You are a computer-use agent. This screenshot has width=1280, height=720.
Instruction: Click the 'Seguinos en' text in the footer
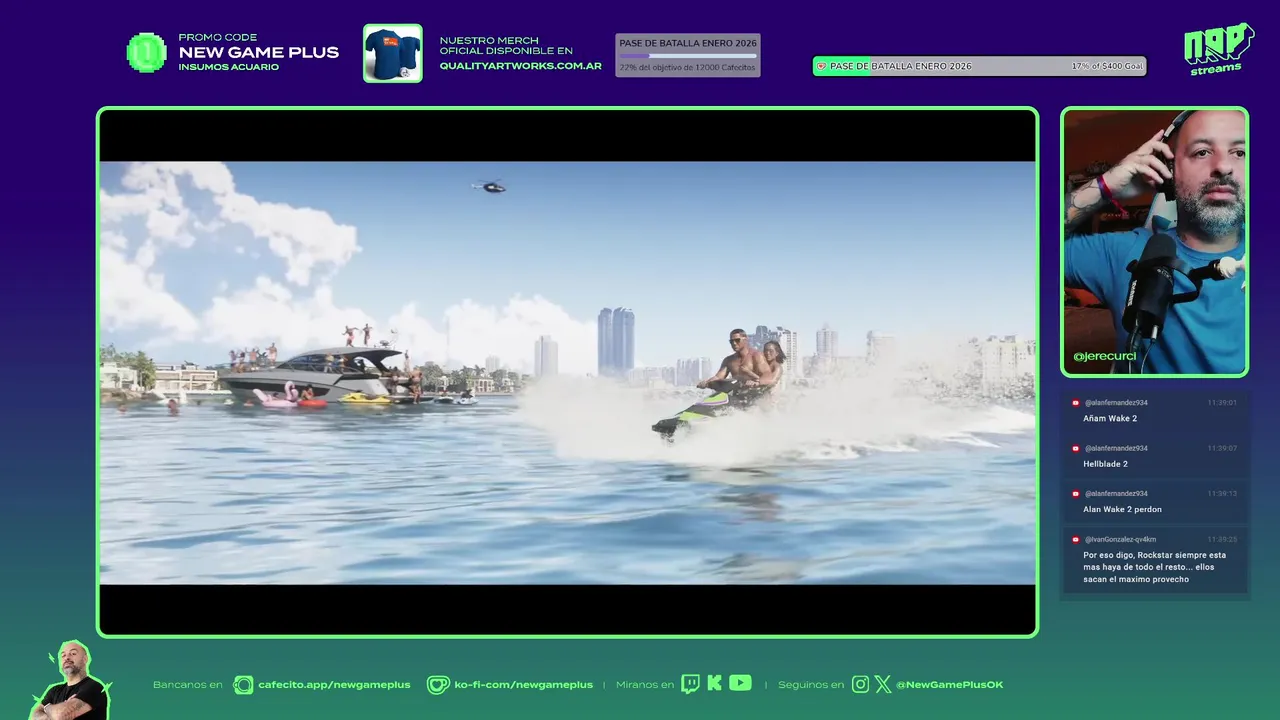811,685
